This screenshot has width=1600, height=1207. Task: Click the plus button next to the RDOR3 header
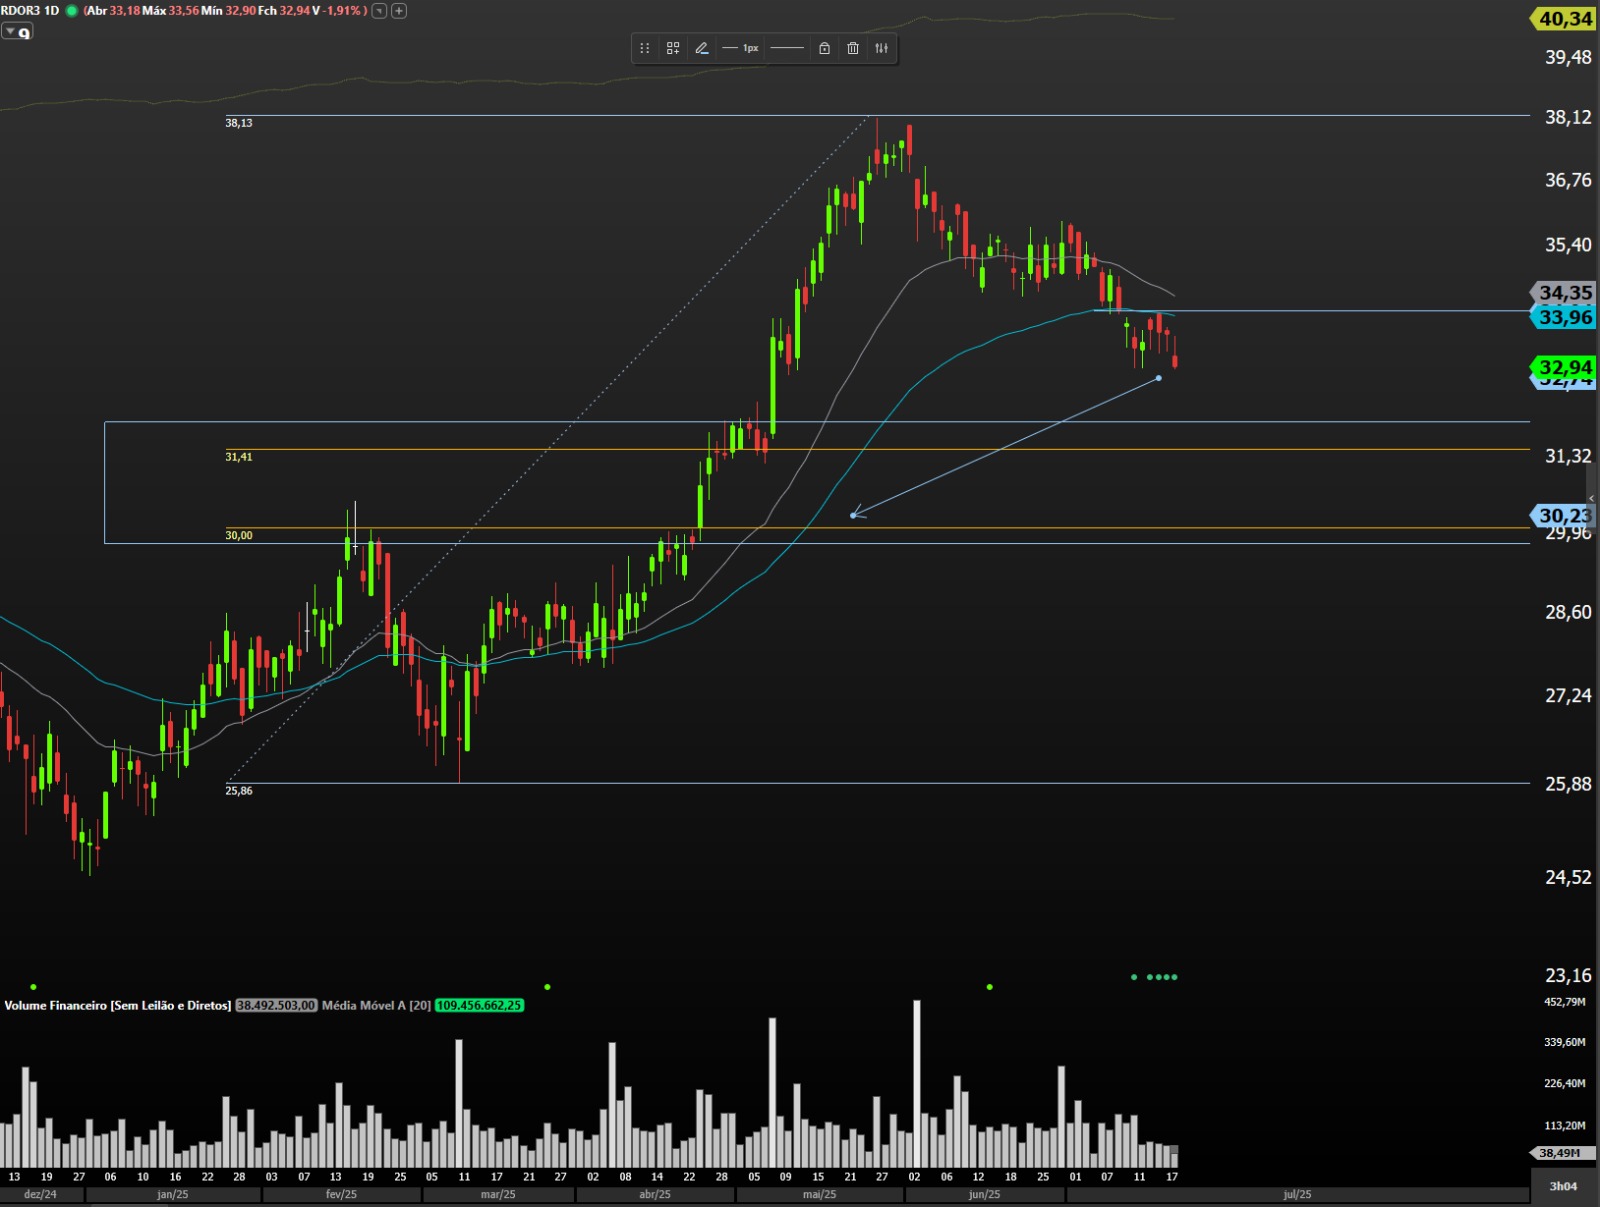399,11
